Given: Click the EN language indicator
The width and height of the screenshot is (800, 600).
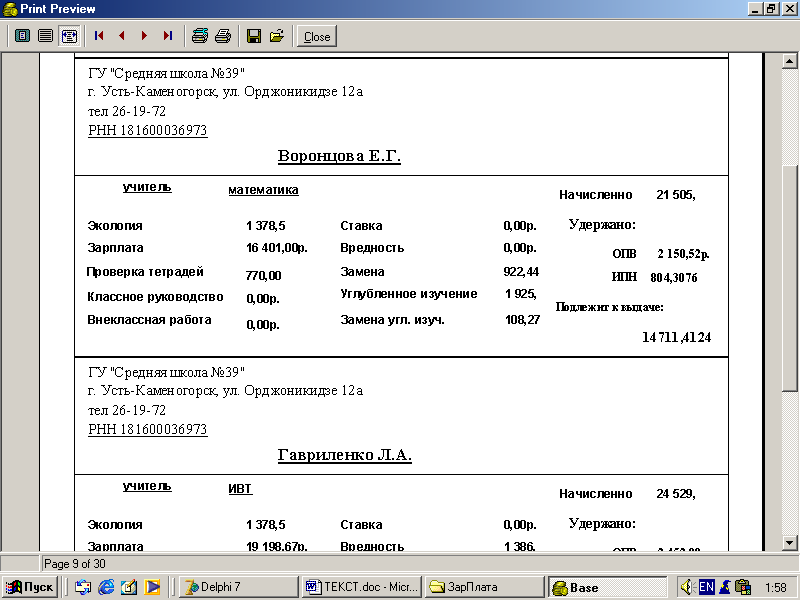Looking at the screenshot, I should 706,587.
